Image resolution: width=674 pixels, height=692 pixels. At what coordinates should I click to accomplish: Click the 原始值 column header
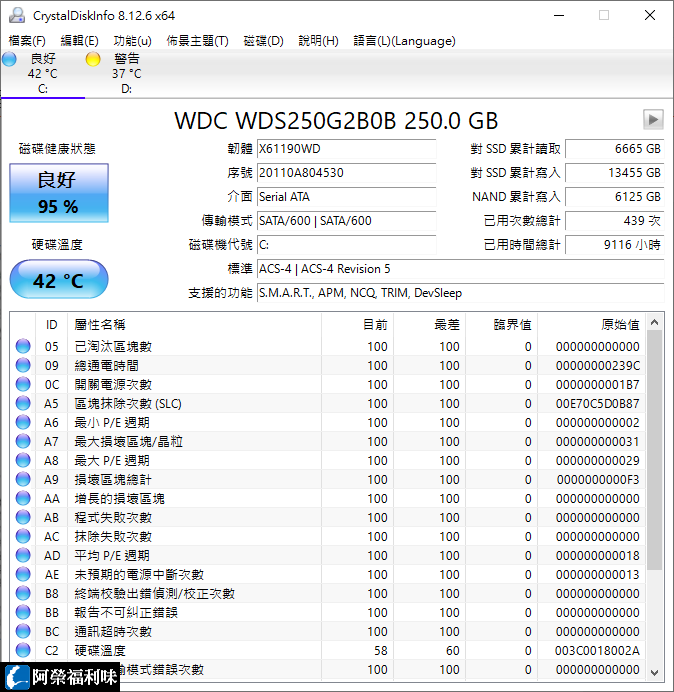(x=591, y=325)
